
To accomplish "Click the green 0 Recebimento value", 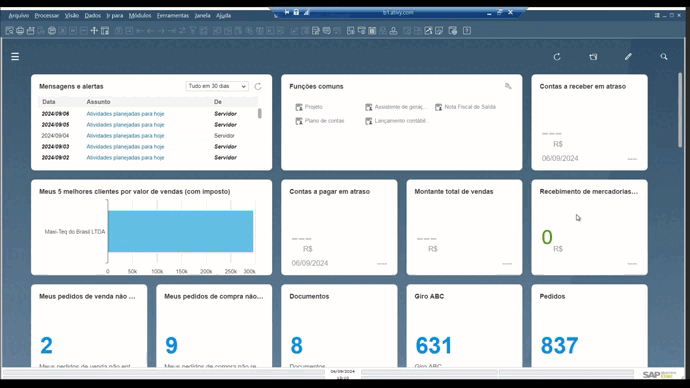I will (x=547, y=238).
